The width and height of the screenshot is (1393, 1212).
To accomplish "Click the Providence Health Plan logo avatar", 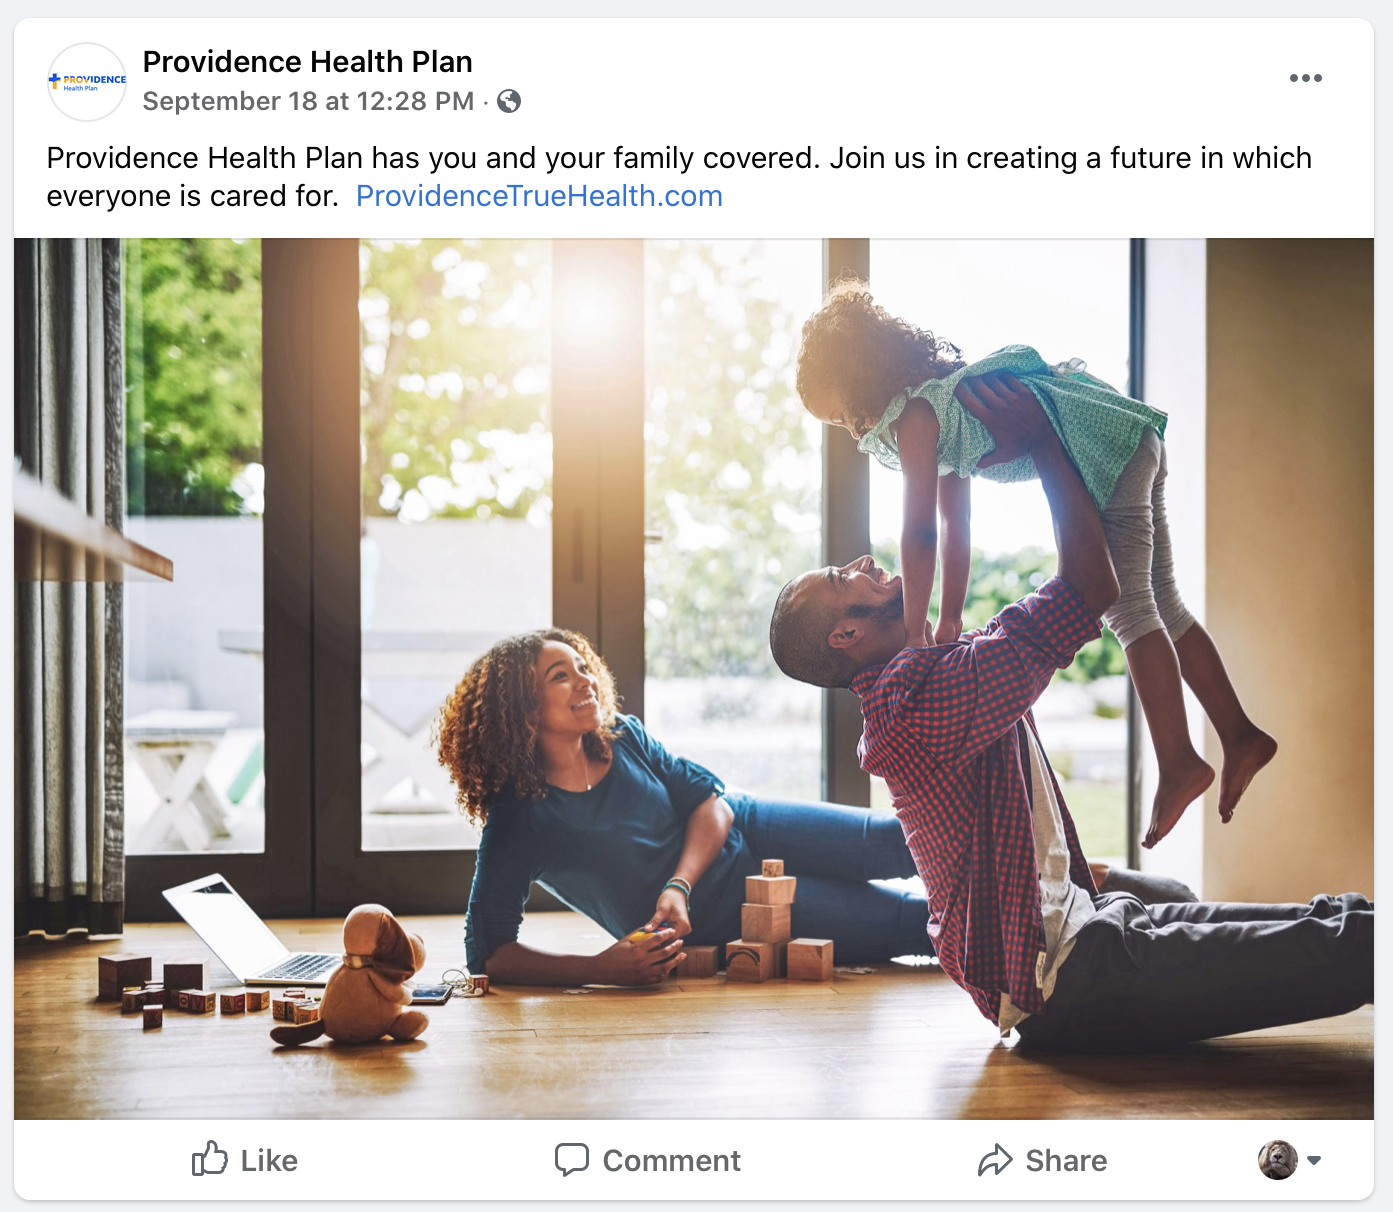I will coord(87,82).
